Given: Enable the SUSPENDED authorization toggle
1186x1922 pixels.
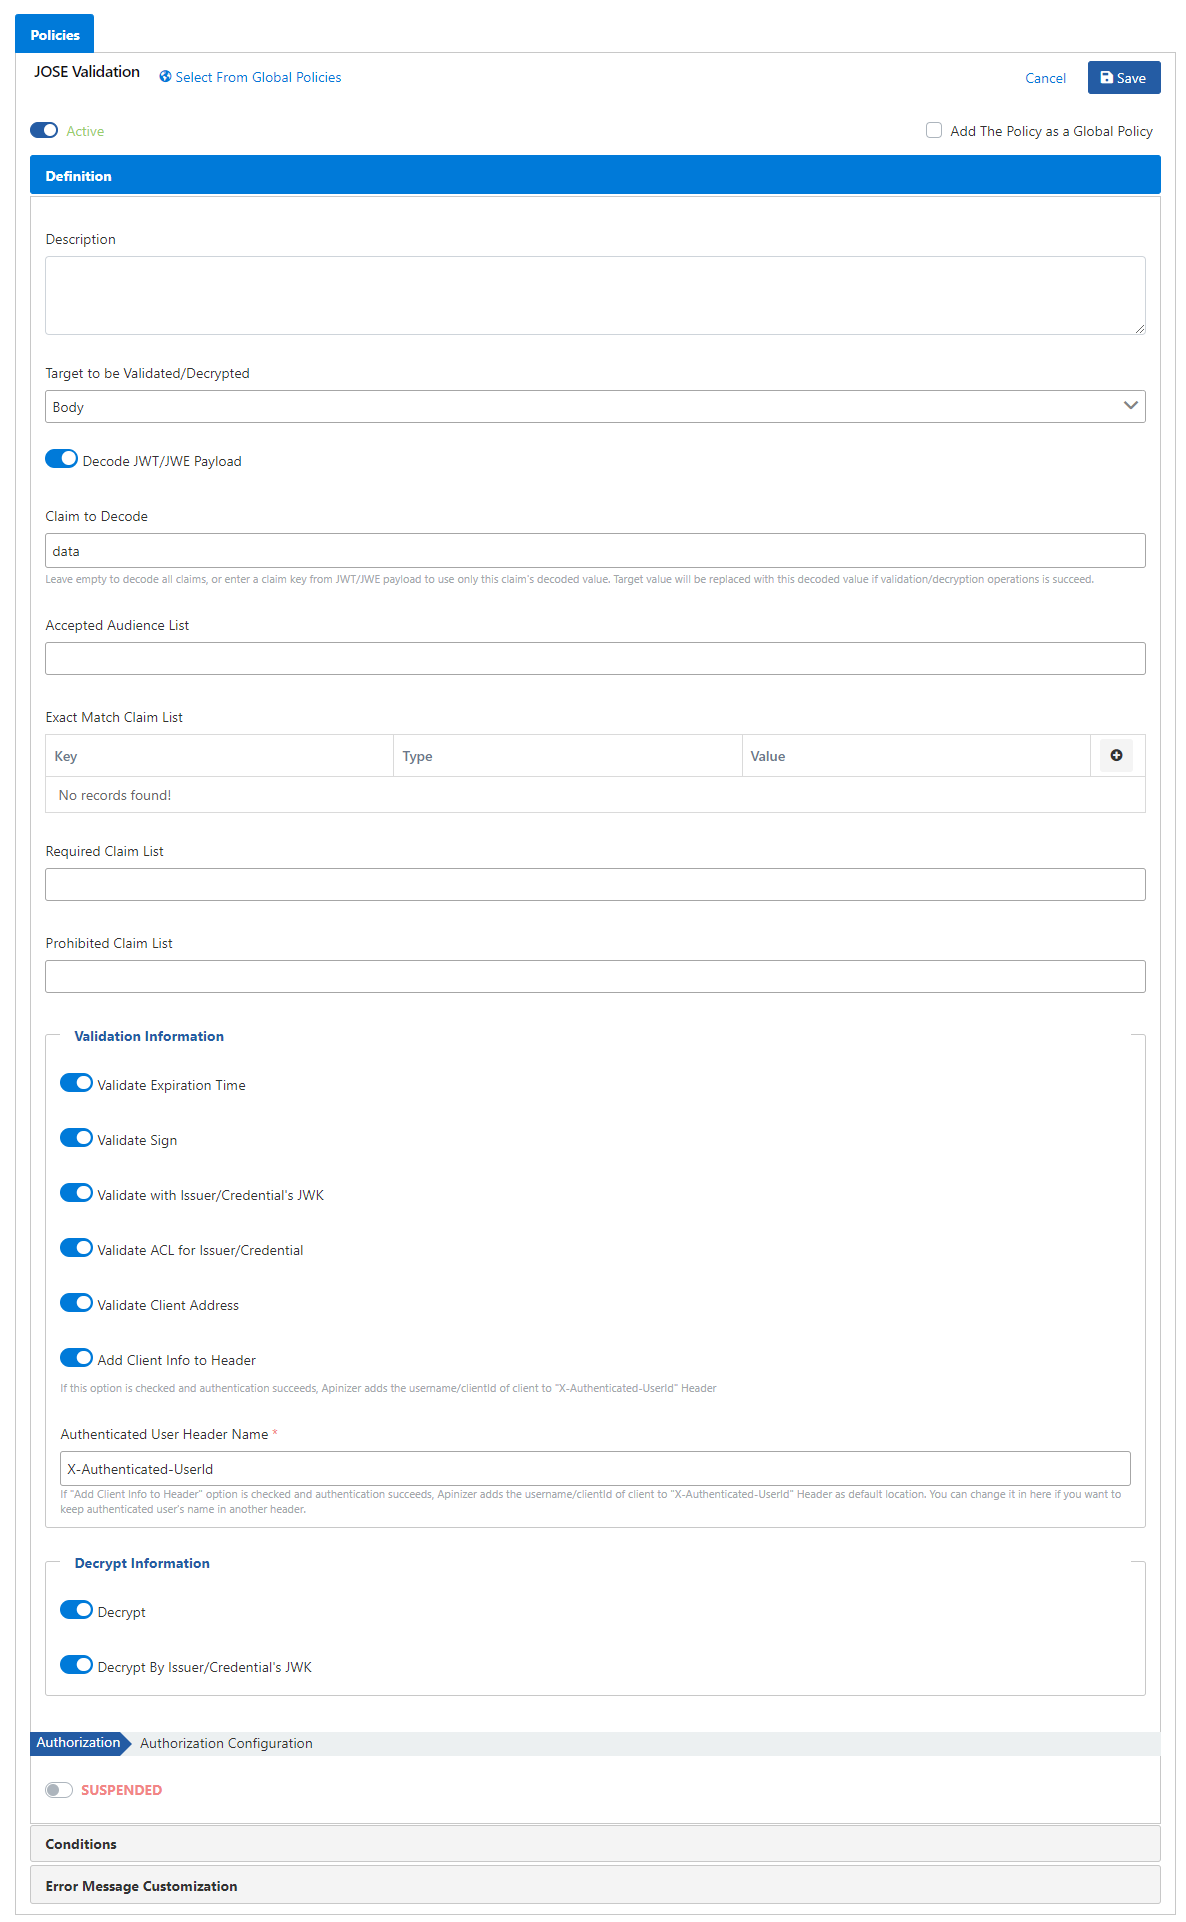Looking at the screenshot, I should tap(59, 1790).
